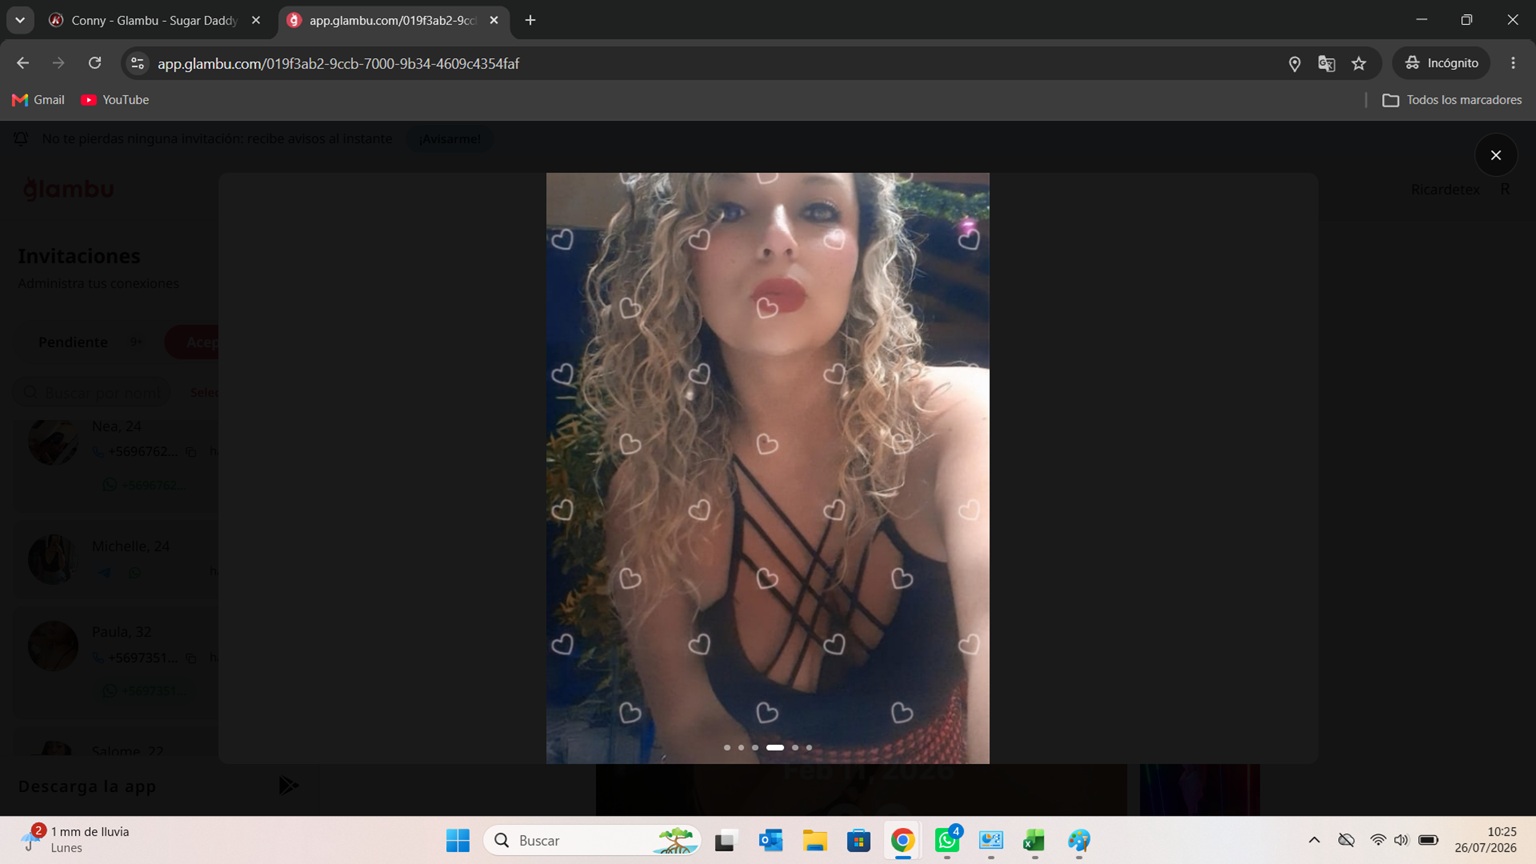Open the Gmail bookmark
Screen dimensions: 1536x864
pyautogui.click(x=38, y=100)
